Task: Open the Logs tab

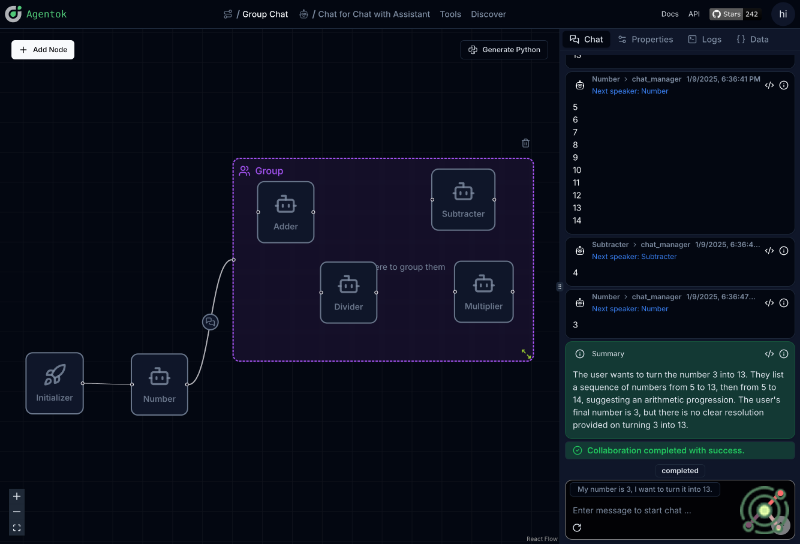Action: 704,39
